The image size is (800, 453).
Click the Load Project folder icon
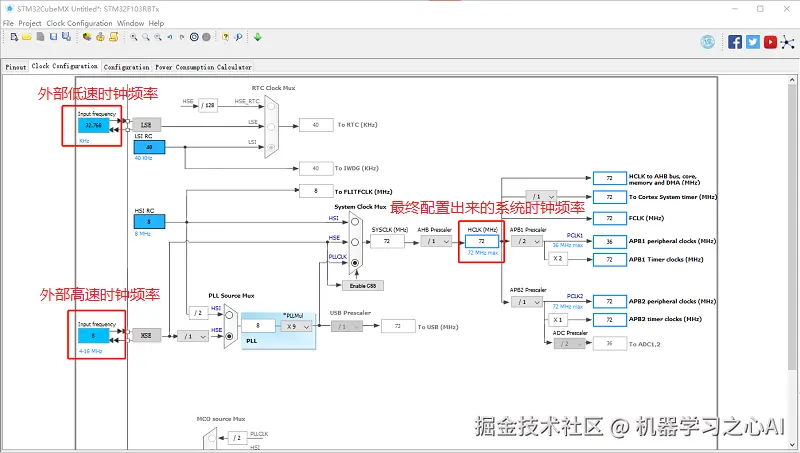[27, 37]
